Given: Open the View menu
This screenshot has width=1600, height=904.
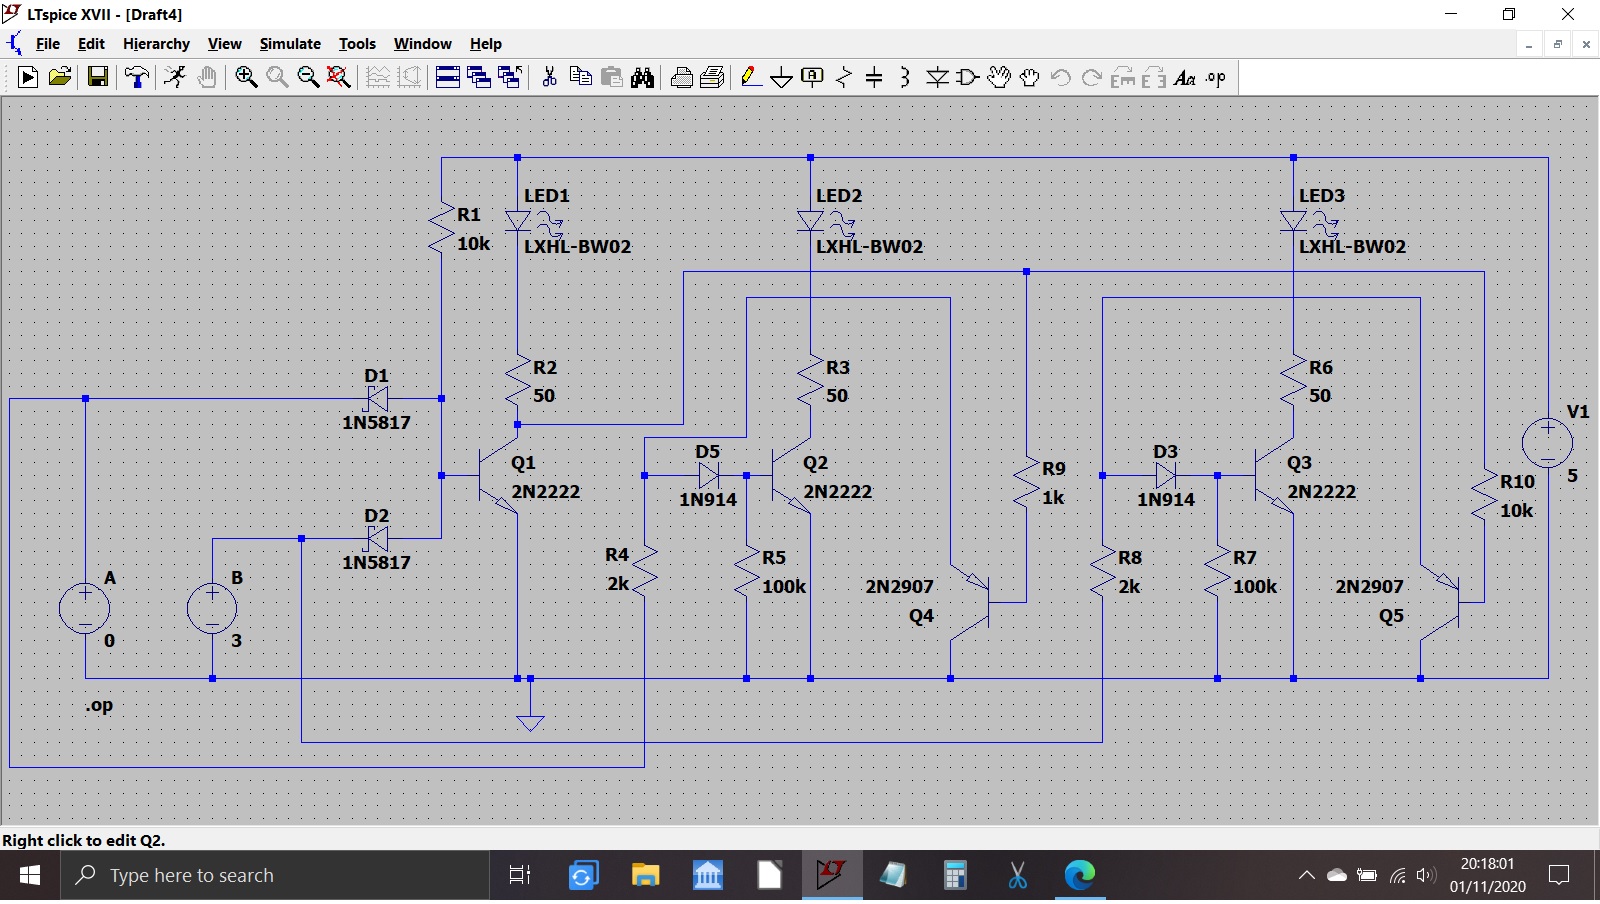Looking at the screenshot, I should 224,44.
